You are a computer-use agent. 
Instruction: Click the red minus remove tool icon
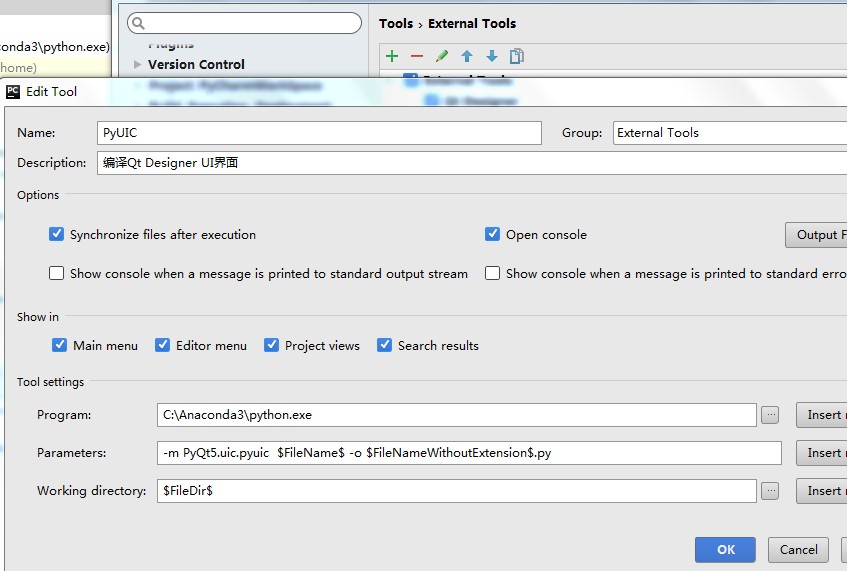(x=416, y=56)
